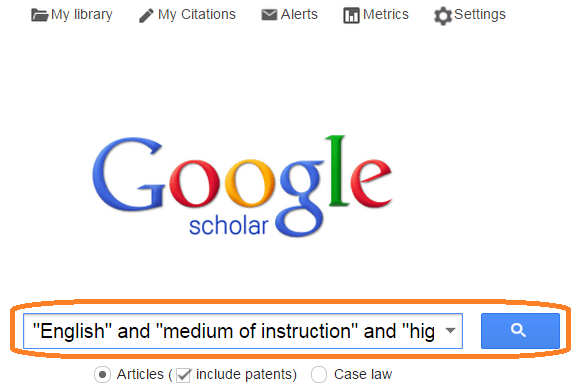Click the Alerts envelope icon
The width and height of the screenshot is (578, 392).
coord(269,15)
